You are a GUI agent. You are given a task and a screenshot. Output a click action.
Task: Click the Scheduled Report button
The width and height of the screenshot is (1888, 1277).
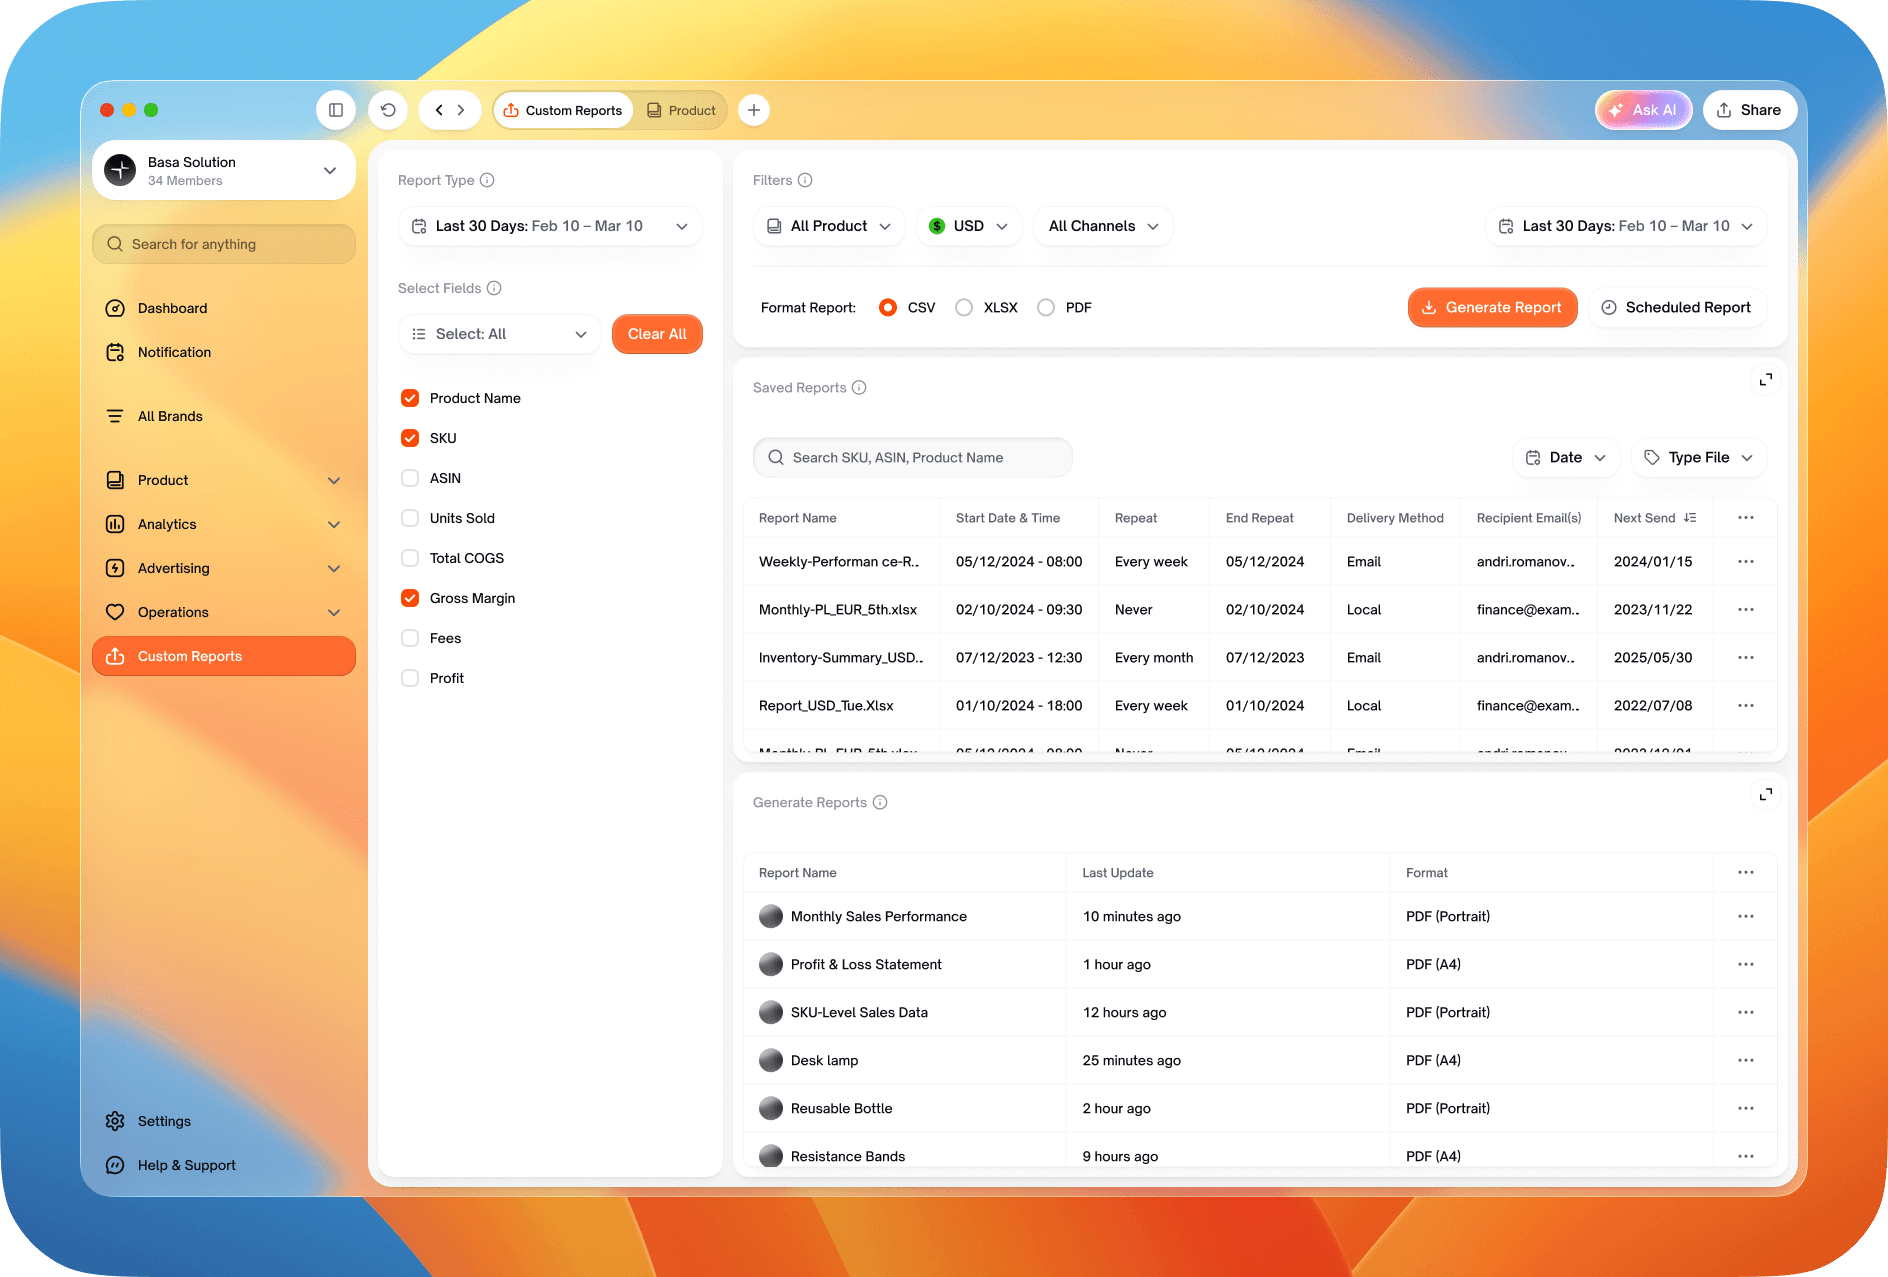(1677, 308)
